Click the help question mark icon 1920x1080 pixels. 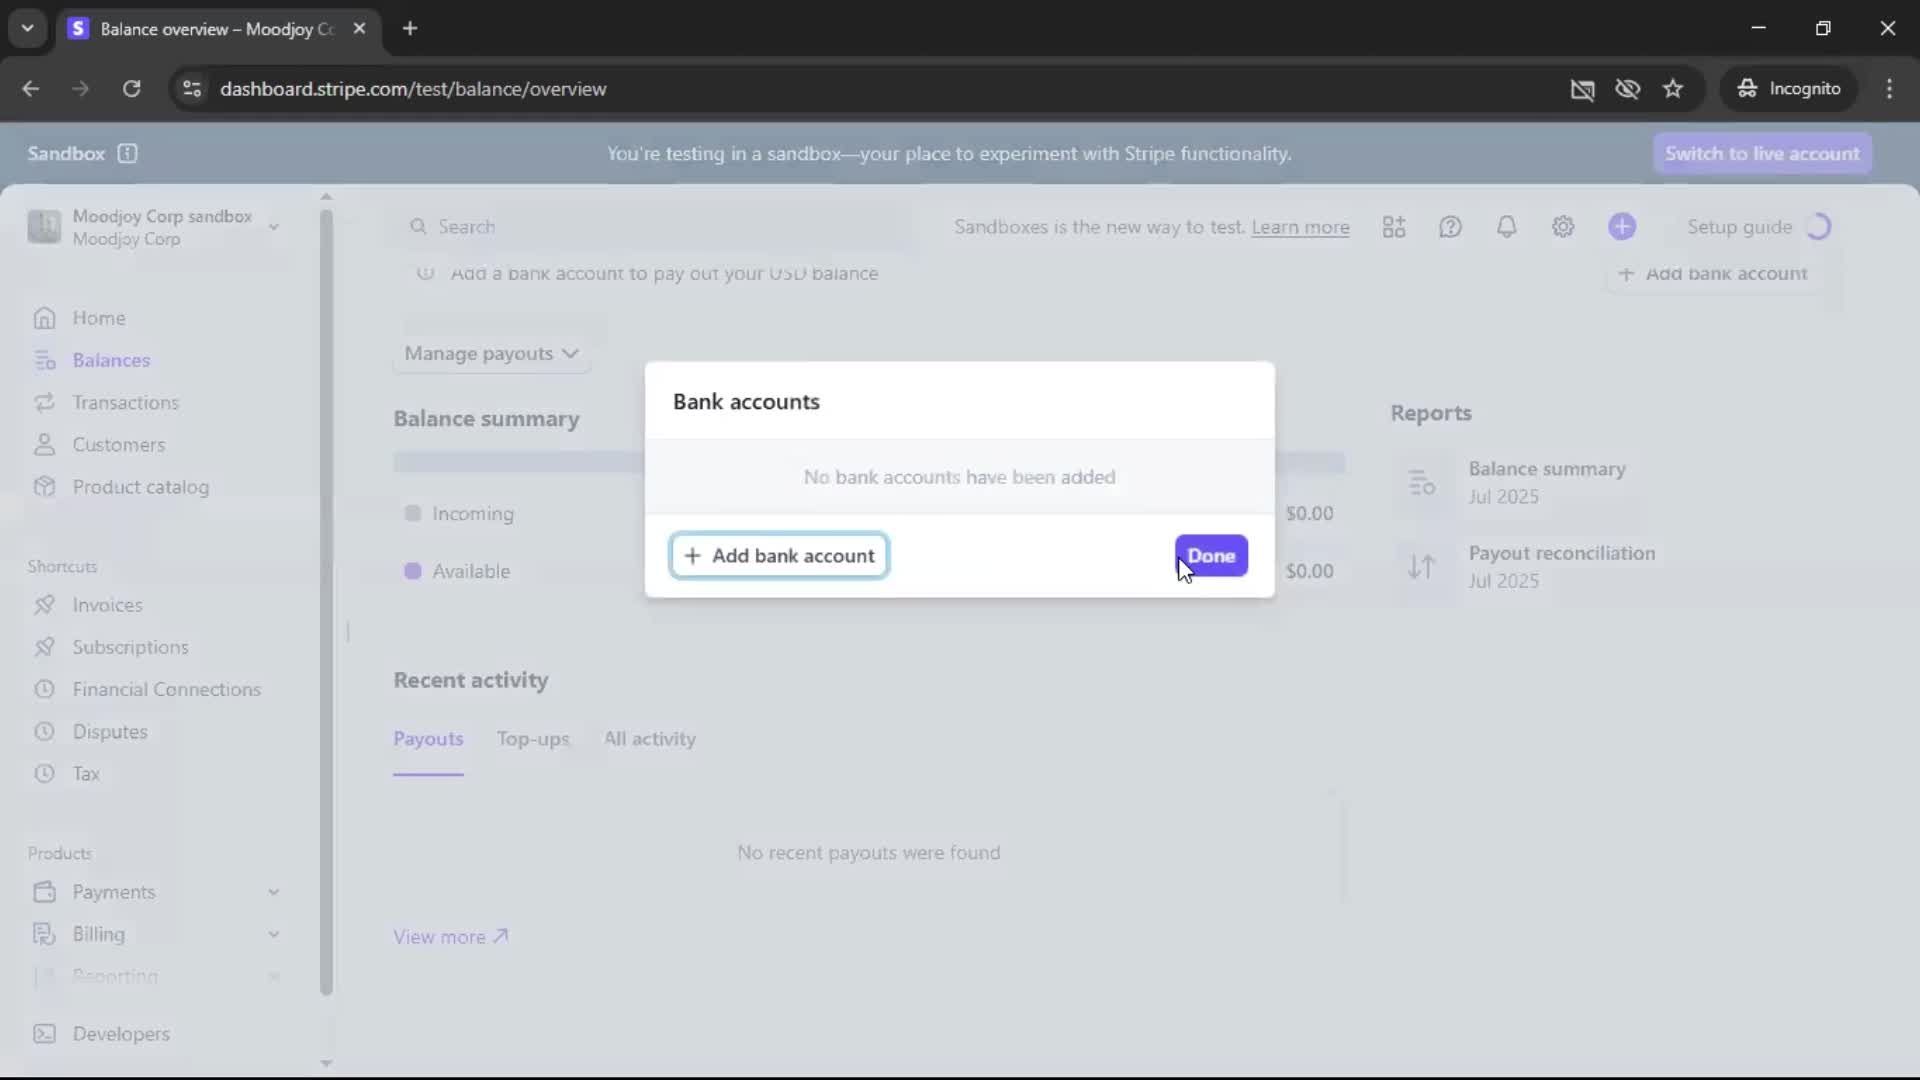(x=1450, y=227)
